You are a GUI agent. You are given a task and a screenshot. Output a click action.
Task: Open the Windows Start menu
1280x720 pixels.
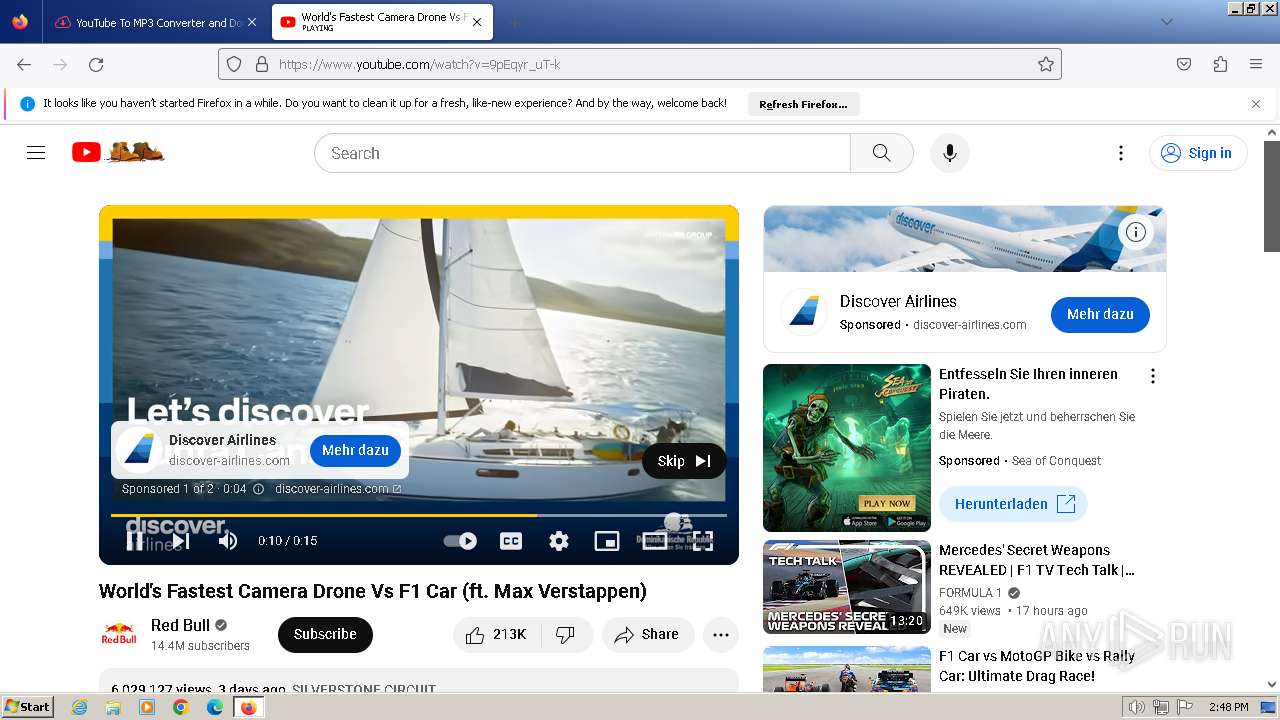[x=28, y=707]
